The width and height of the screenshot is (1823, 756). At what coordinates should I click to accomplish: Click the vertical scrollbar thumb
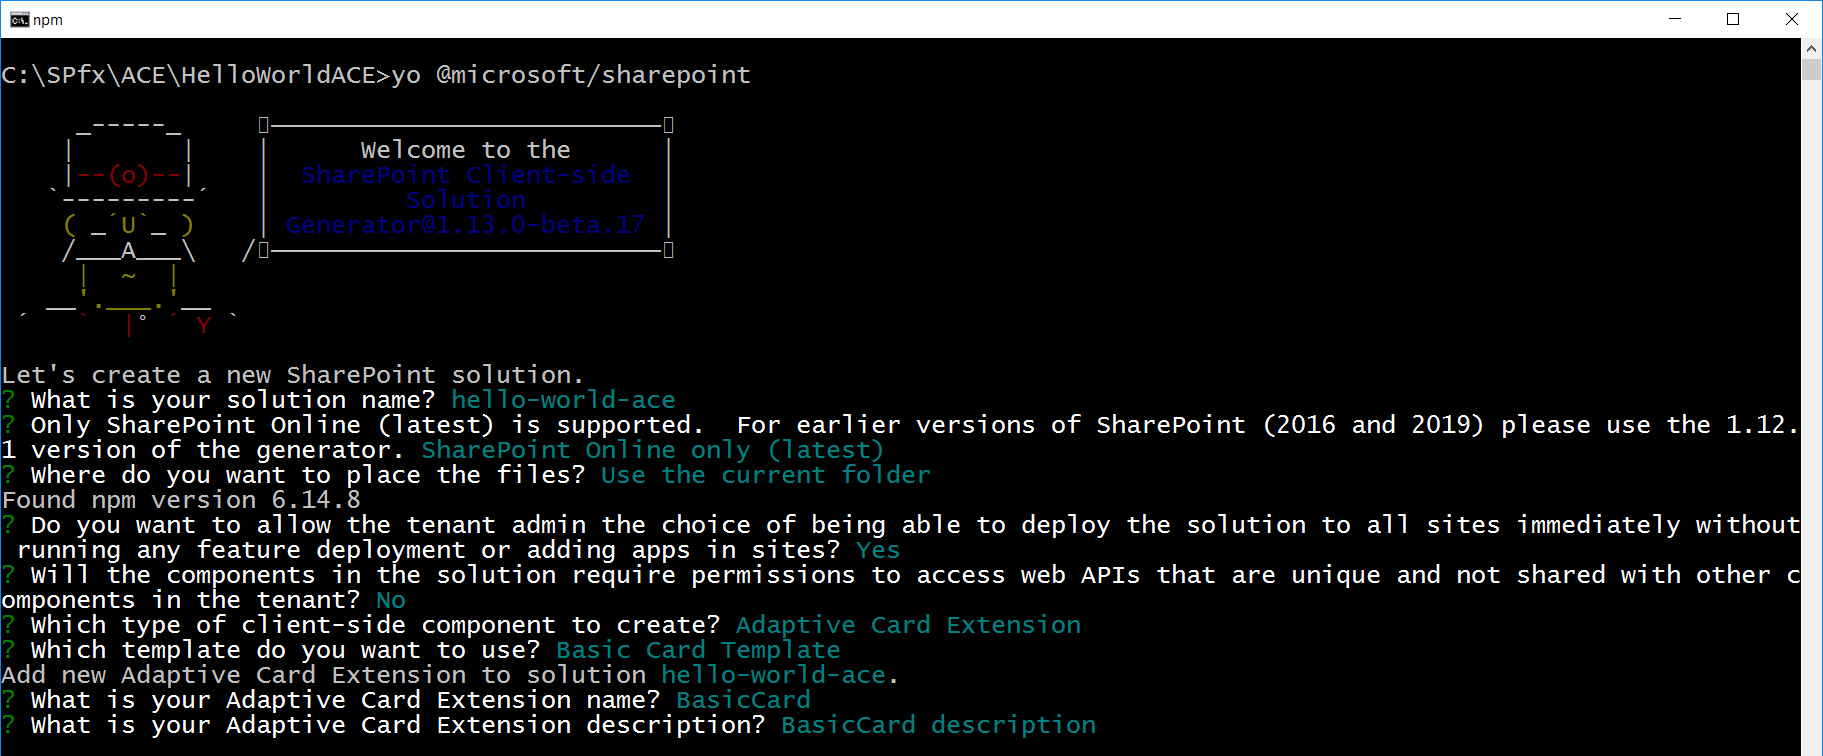[x=1811, y=69]
